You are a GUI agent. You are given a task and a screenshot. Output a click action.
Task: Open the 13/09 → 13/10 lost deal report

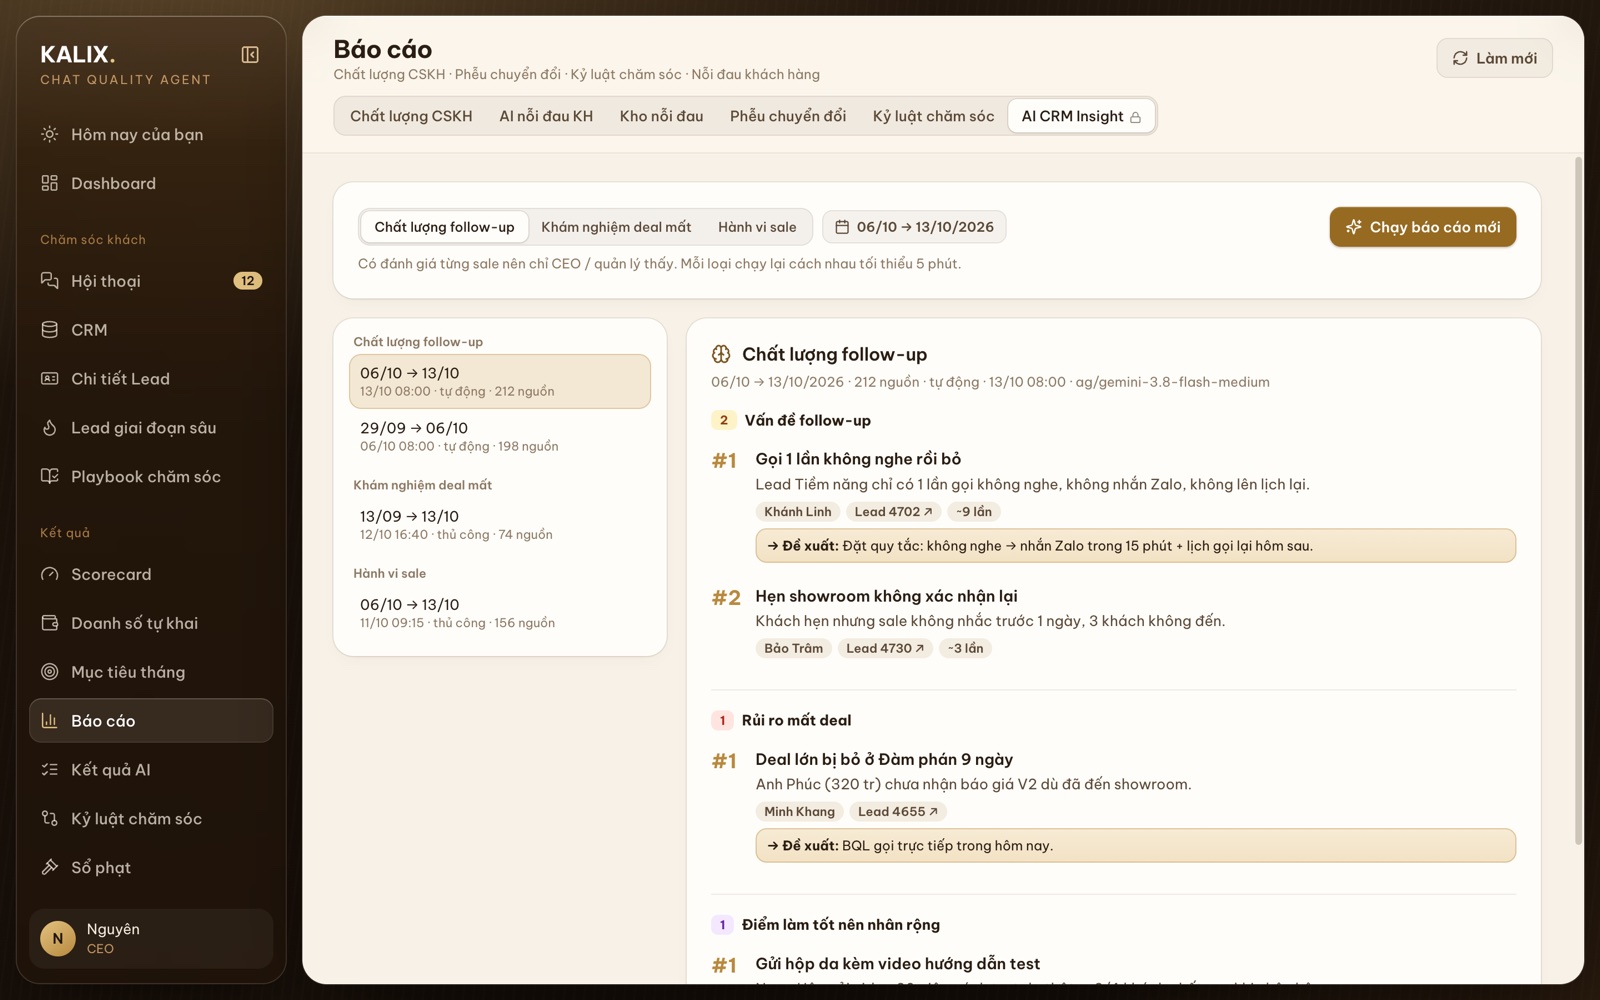click(x=500, y=524)
